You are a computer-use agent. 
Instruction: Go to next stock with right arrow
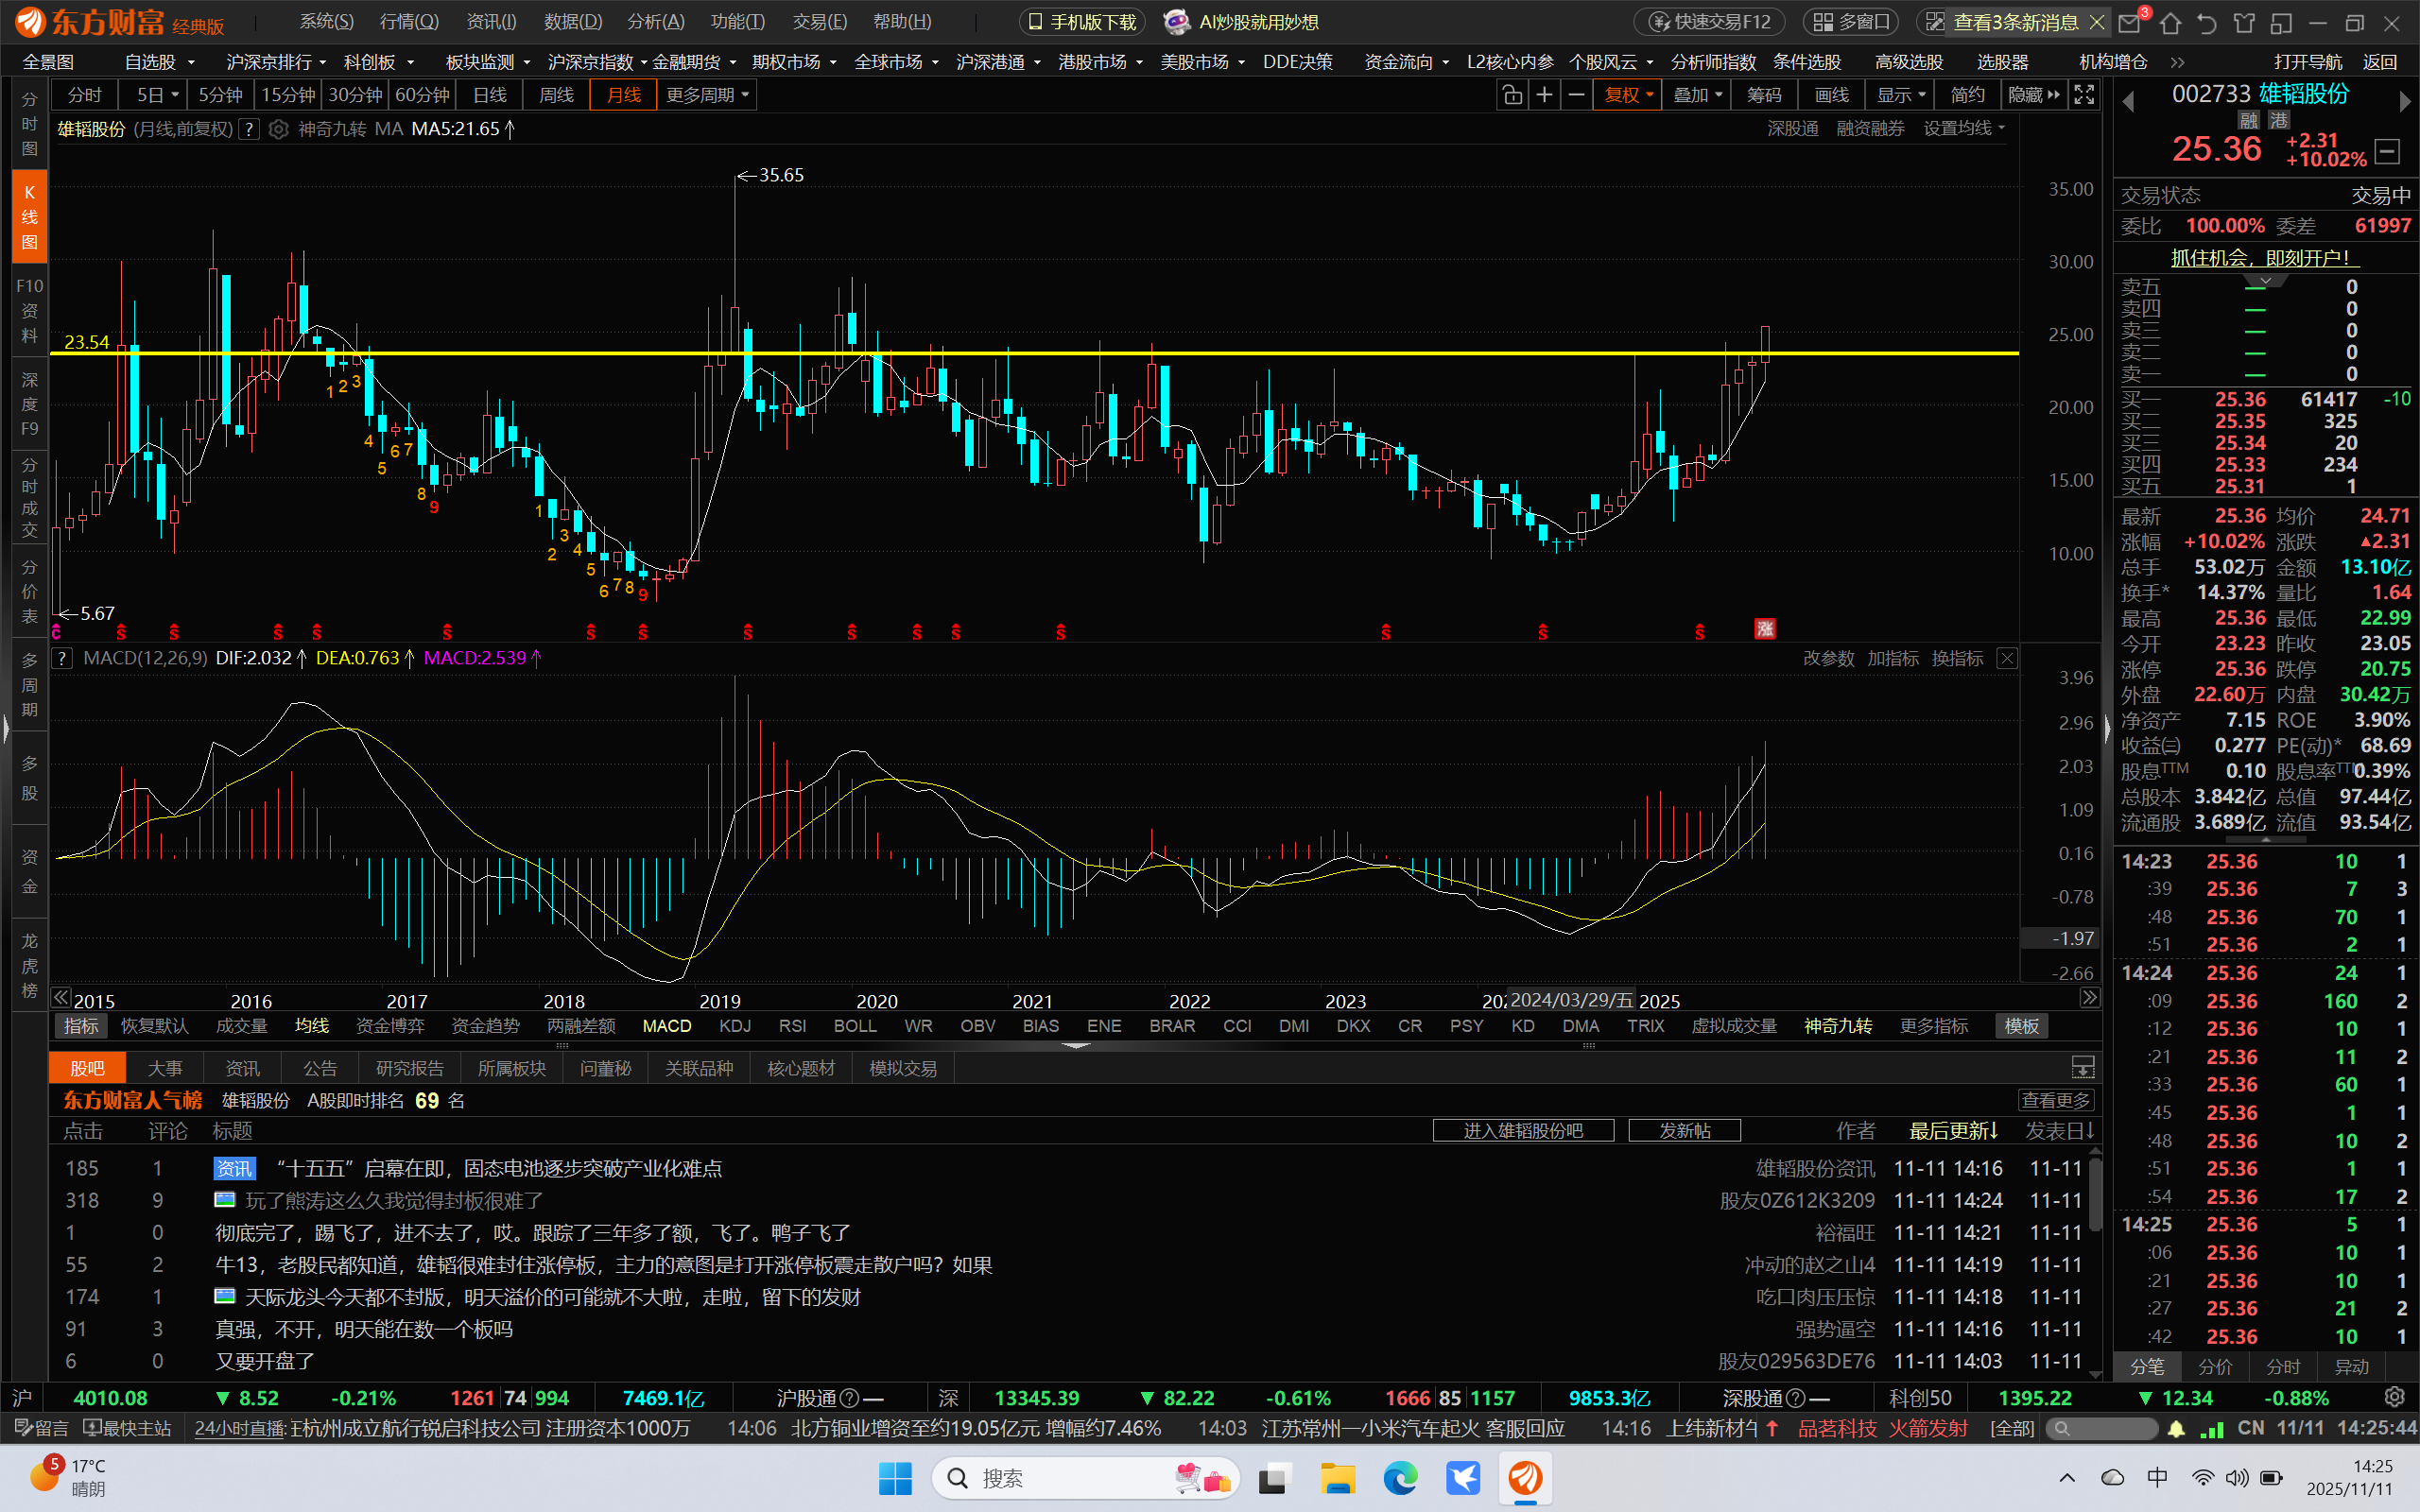tap(2404, 101)
